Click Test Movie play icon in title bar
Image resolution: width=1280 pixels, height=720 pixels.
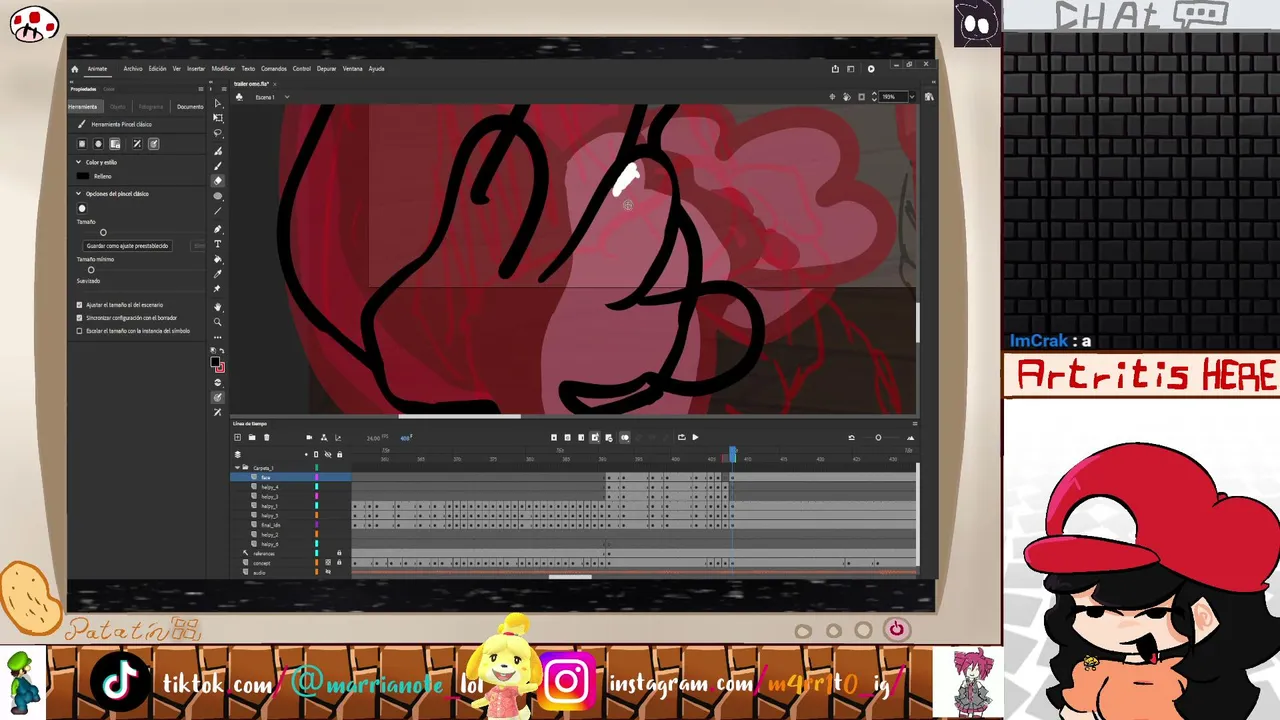(871, 69)
